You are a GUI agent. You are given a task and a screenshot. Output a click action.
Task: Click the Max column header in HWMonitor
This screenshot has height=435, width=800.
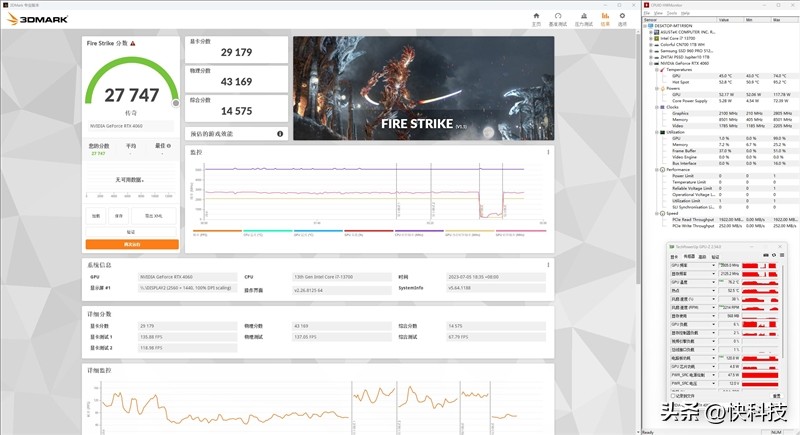tap(783, 19)
